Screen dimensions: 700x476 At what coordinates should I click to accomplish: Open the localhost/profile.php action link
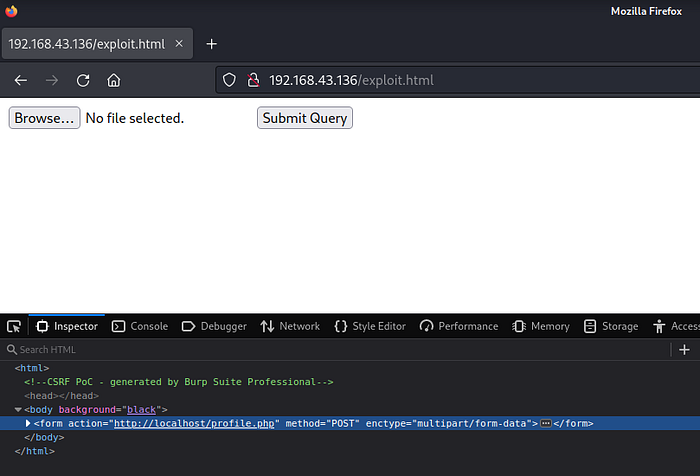(x=195, y=424)
